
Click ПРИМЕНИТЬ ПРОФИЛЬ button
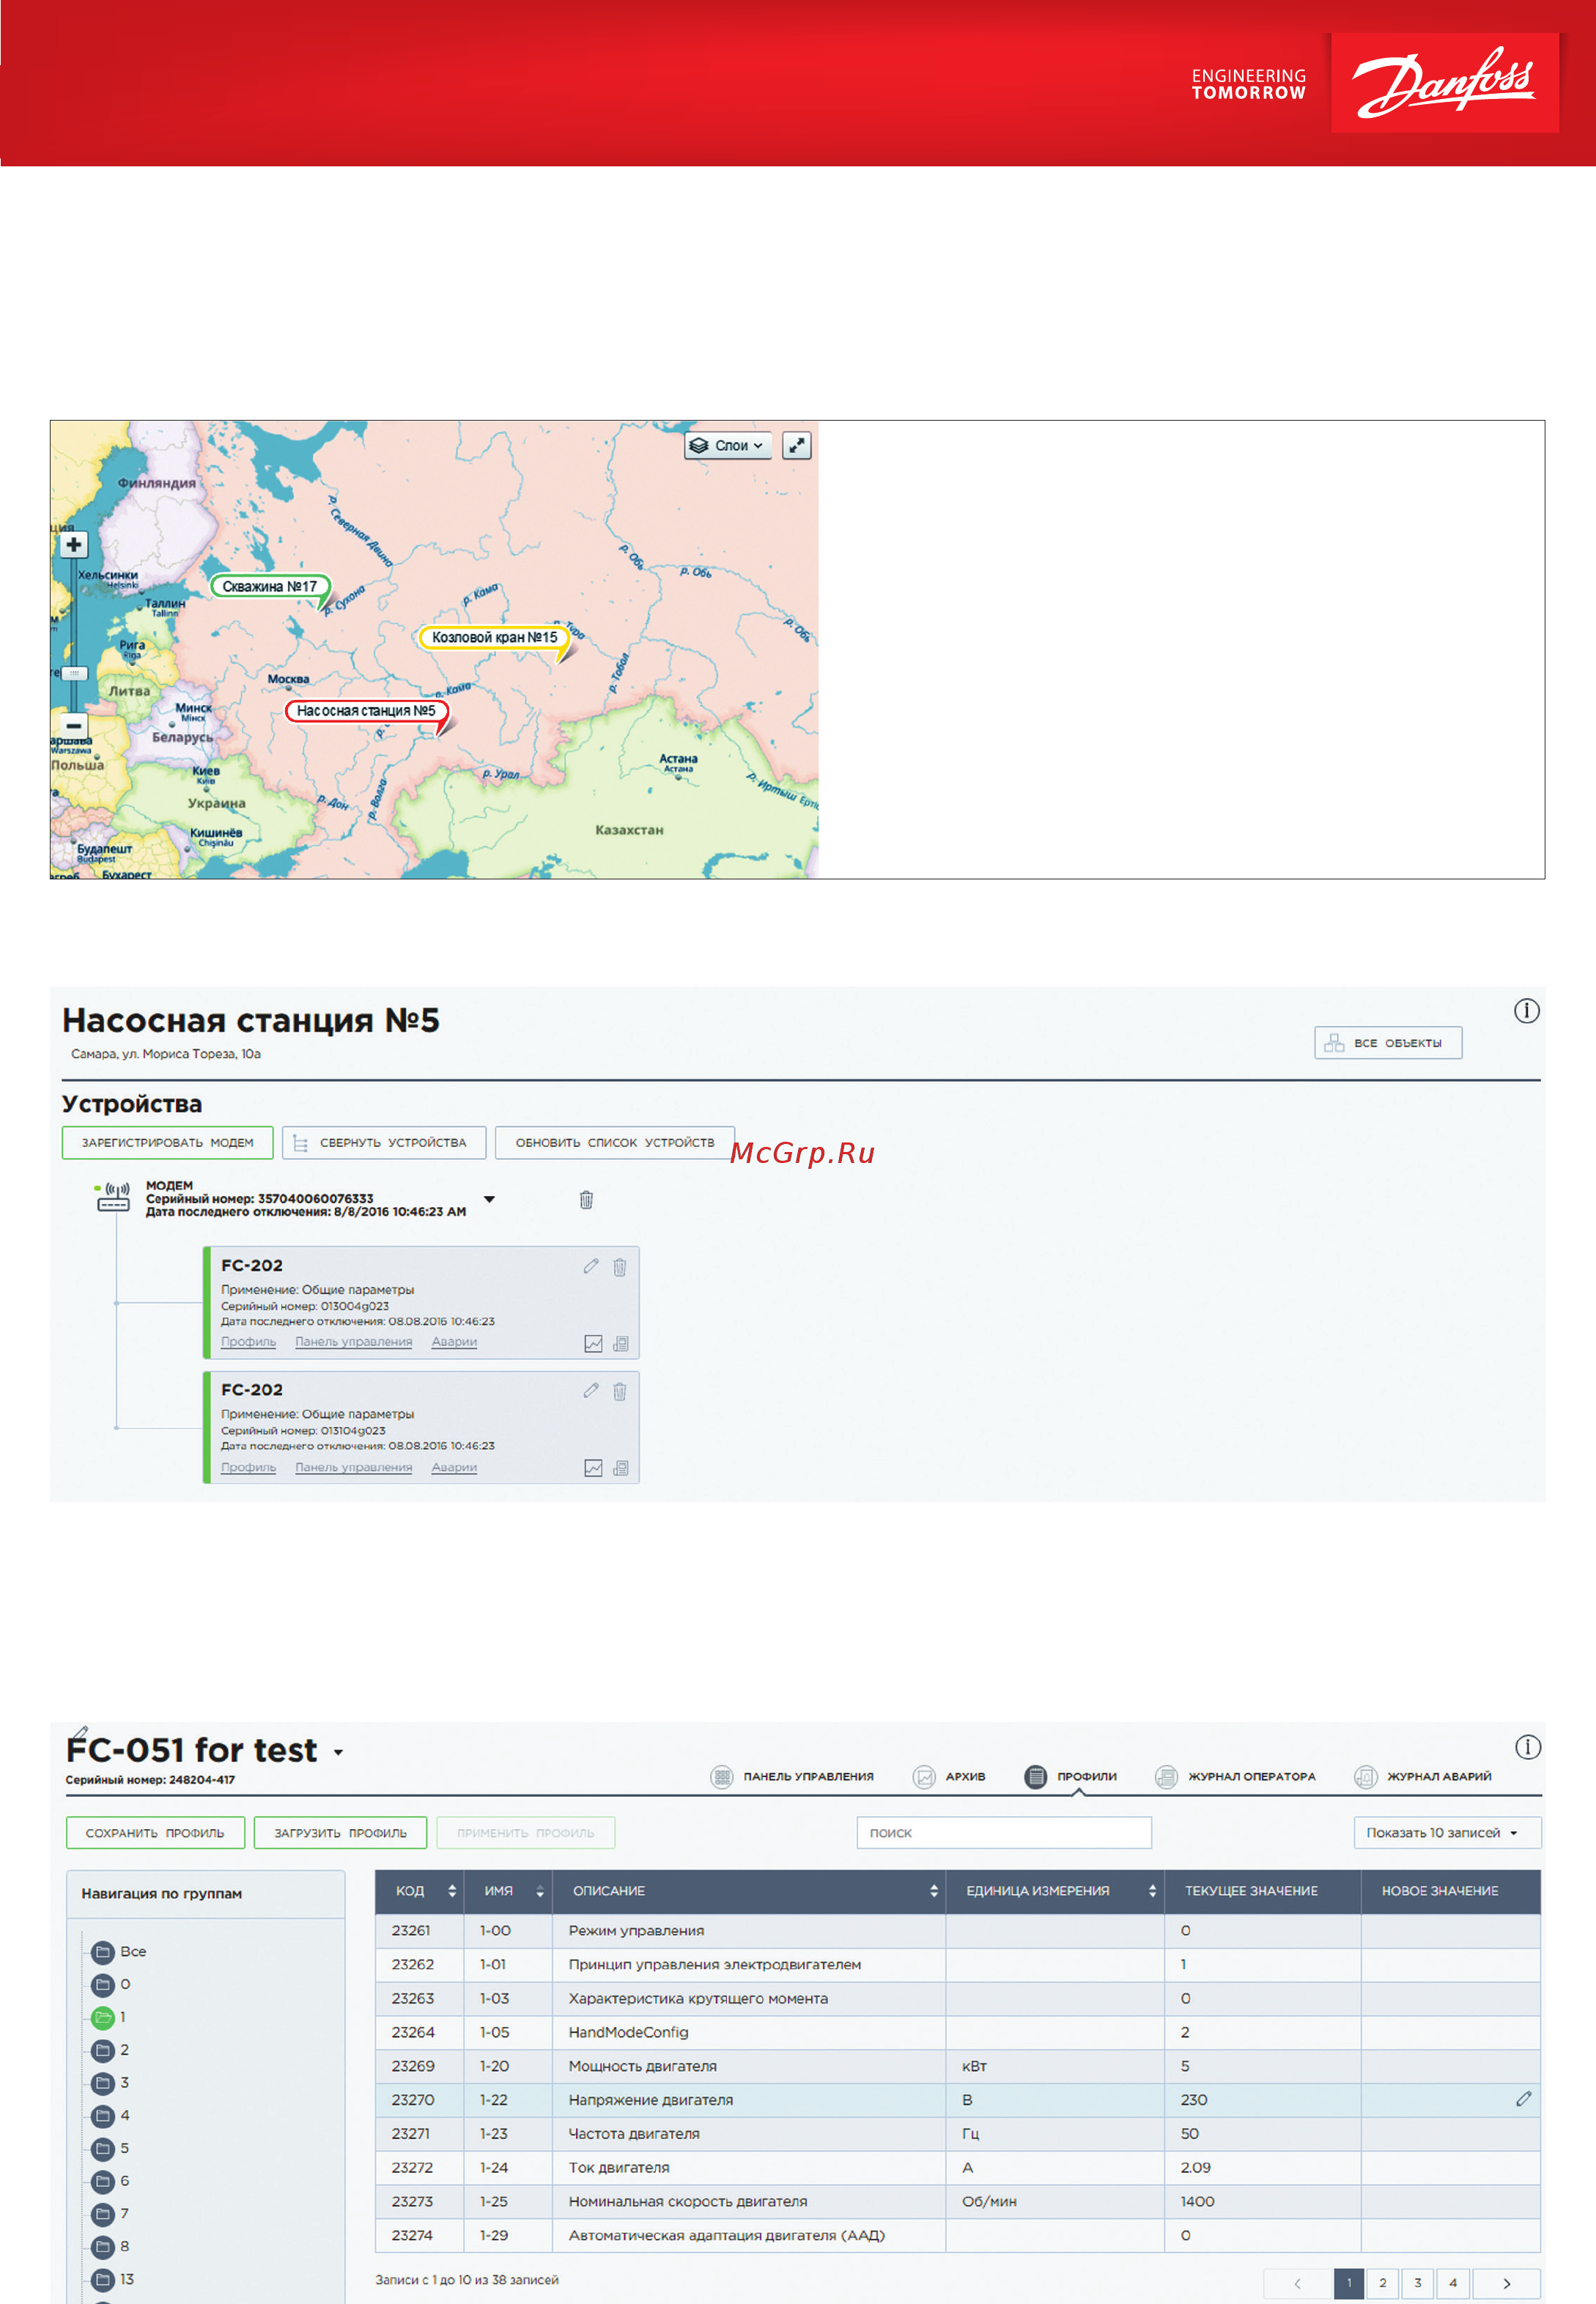525,1832
